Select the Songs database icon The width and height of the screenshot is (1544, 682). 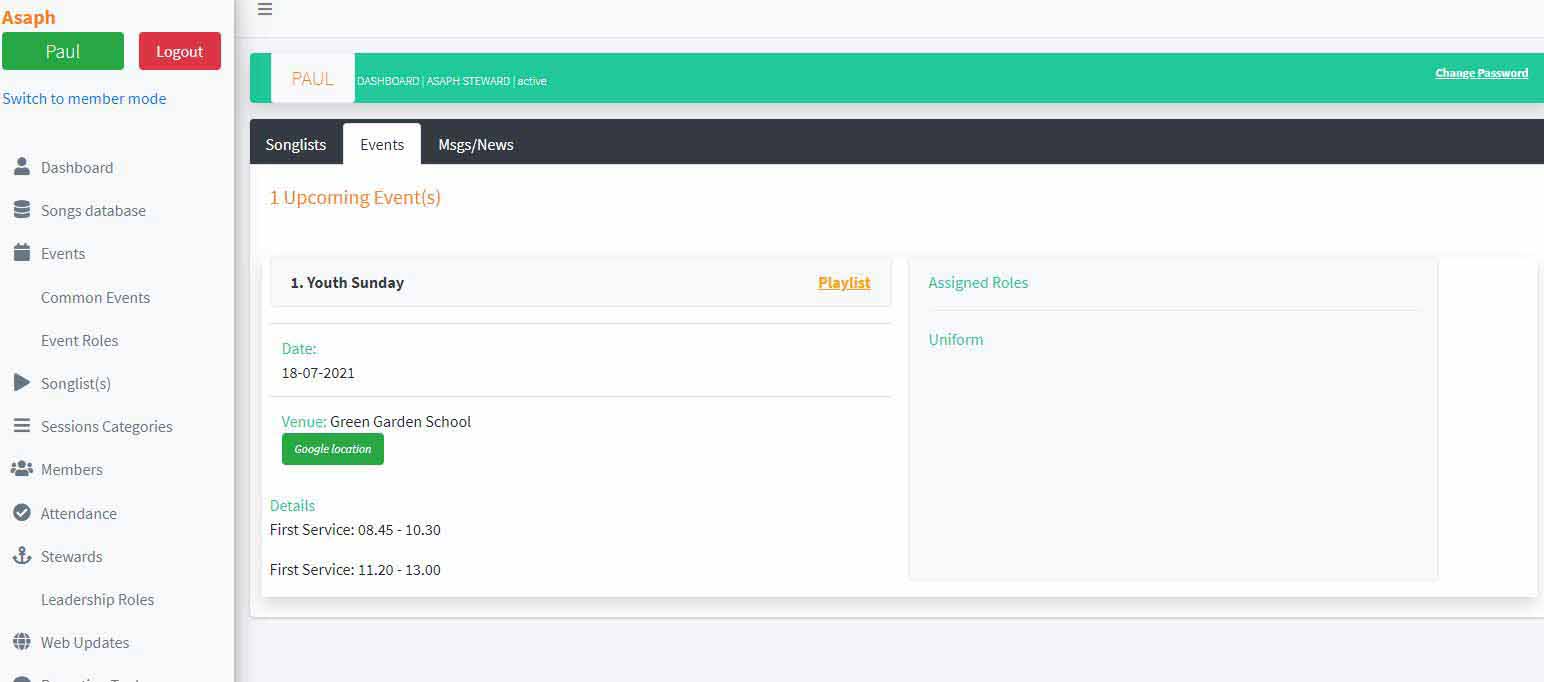click(21, 210)
